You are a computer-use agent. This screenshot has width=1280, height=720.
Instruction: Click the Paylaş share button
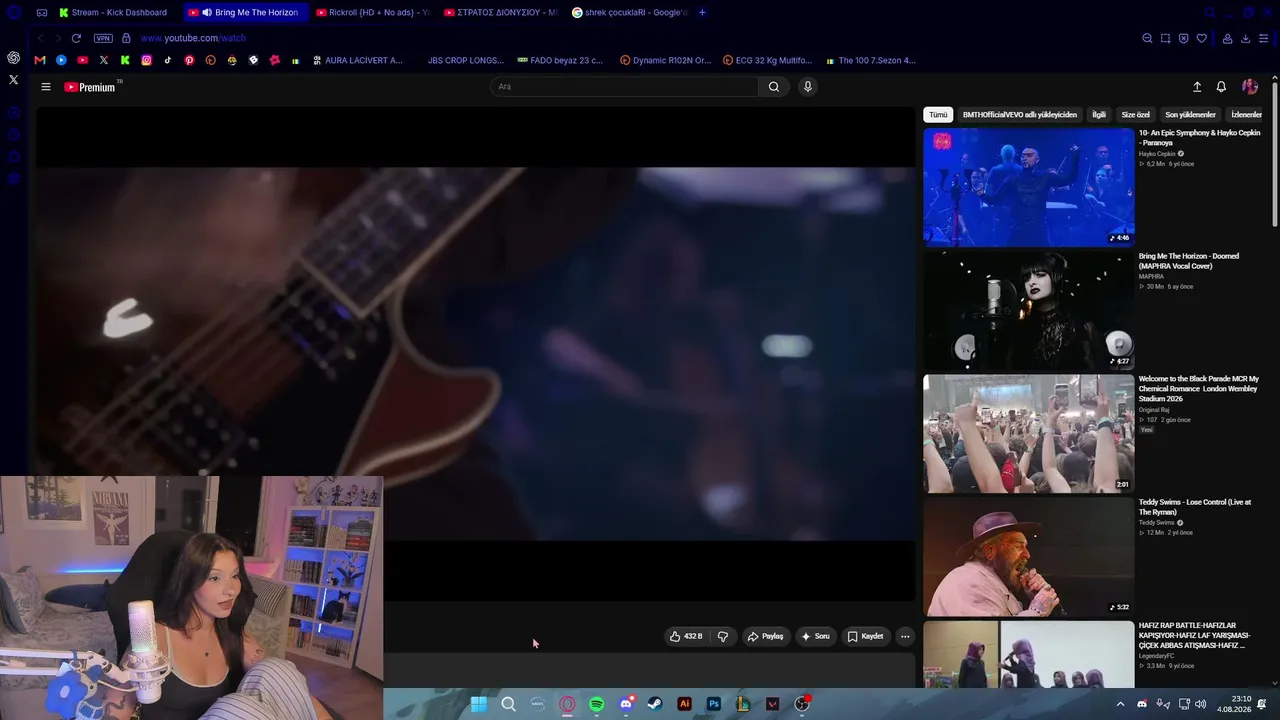point(765,636)
